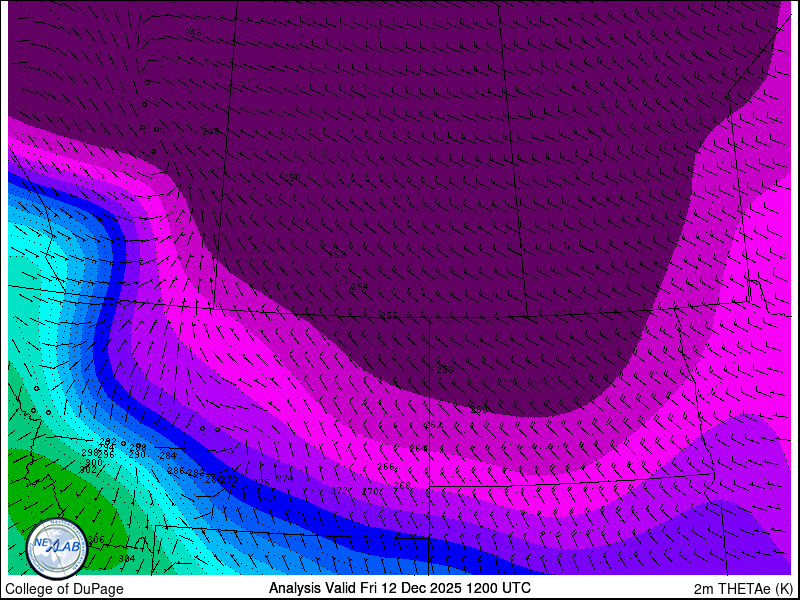Click the 264 contour label

[x=418, y=448]
